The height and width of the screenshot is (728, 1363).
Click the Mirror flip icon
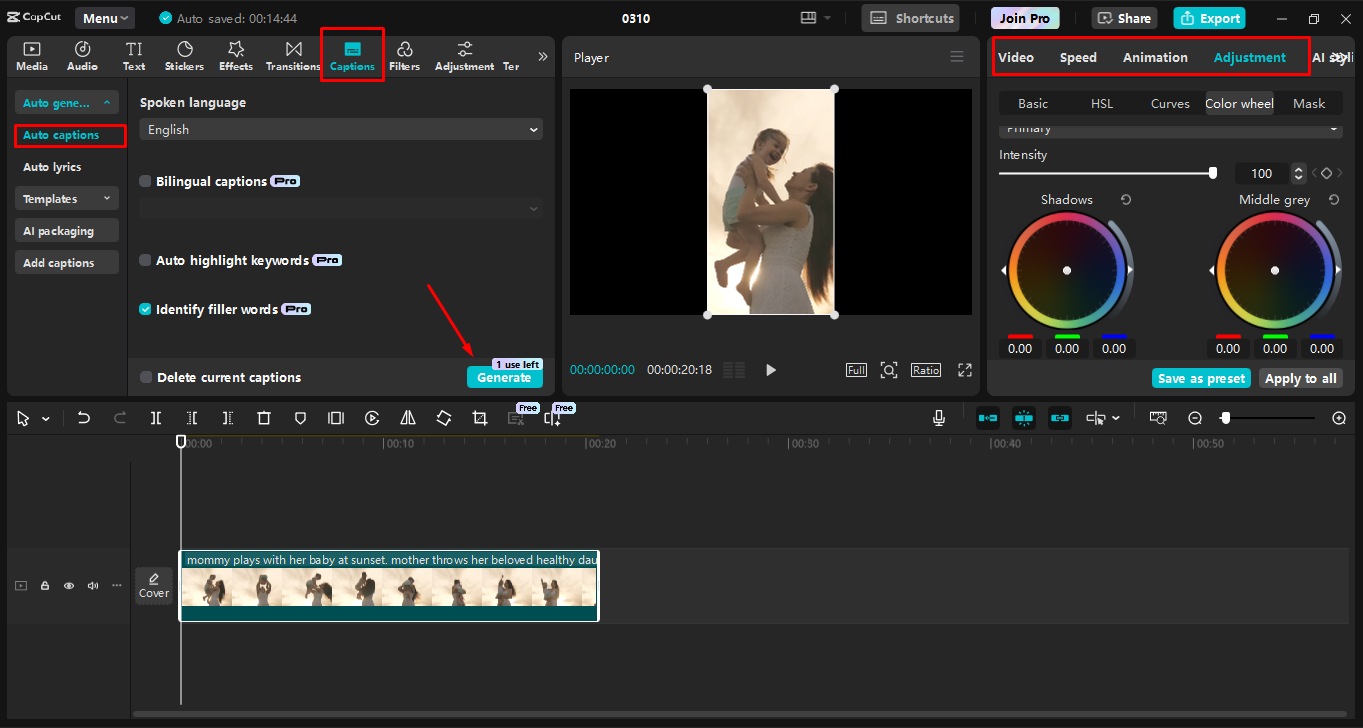click(x=408, y=418)
